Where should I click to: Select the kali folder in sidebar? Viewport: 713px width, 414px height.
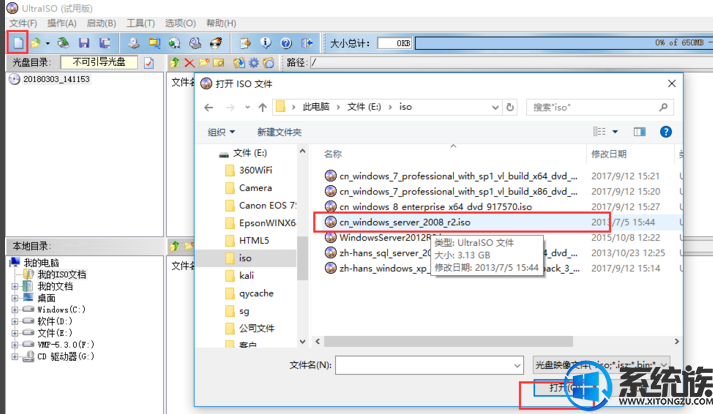246,276
